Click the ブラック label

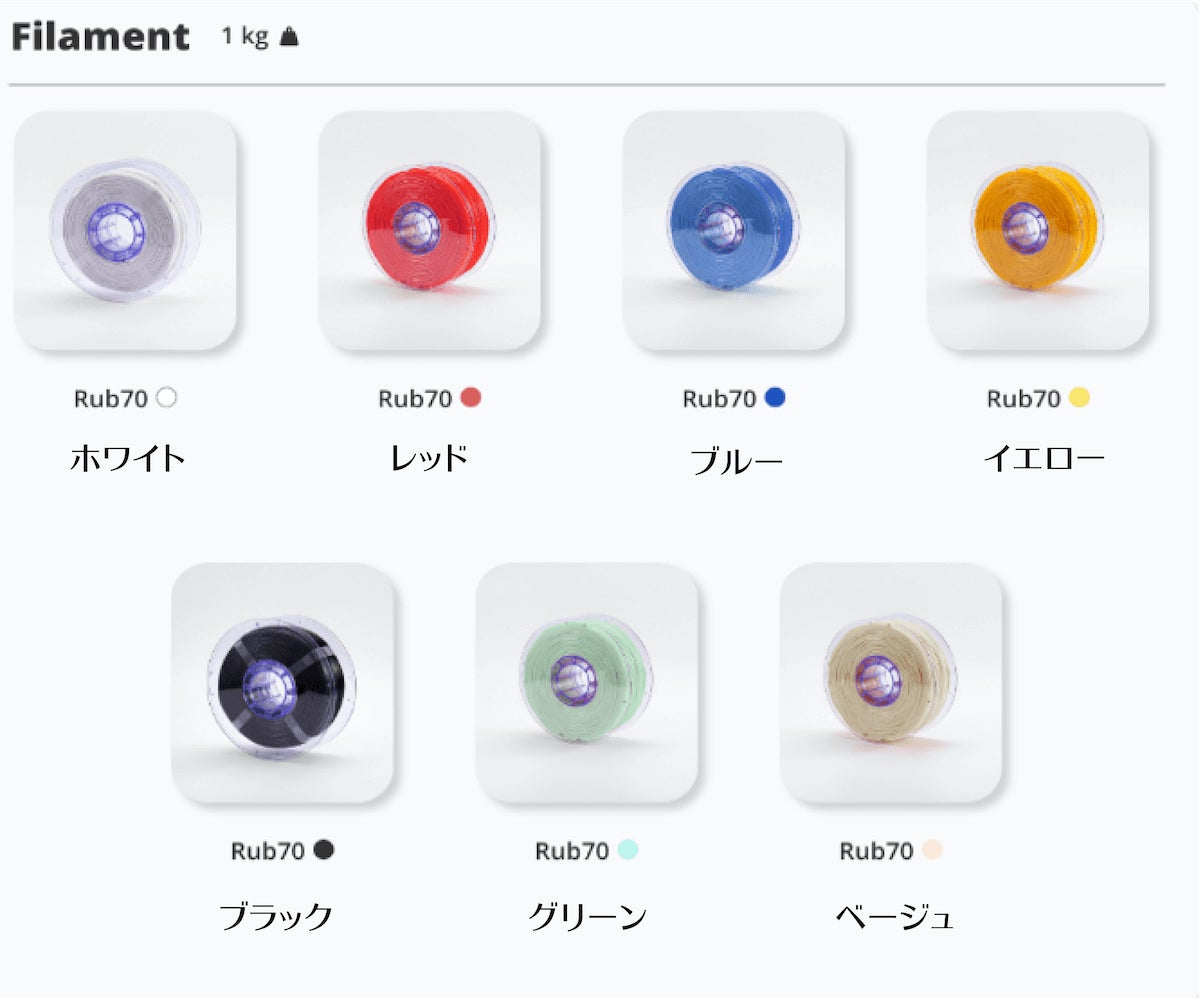coord(276,916)
